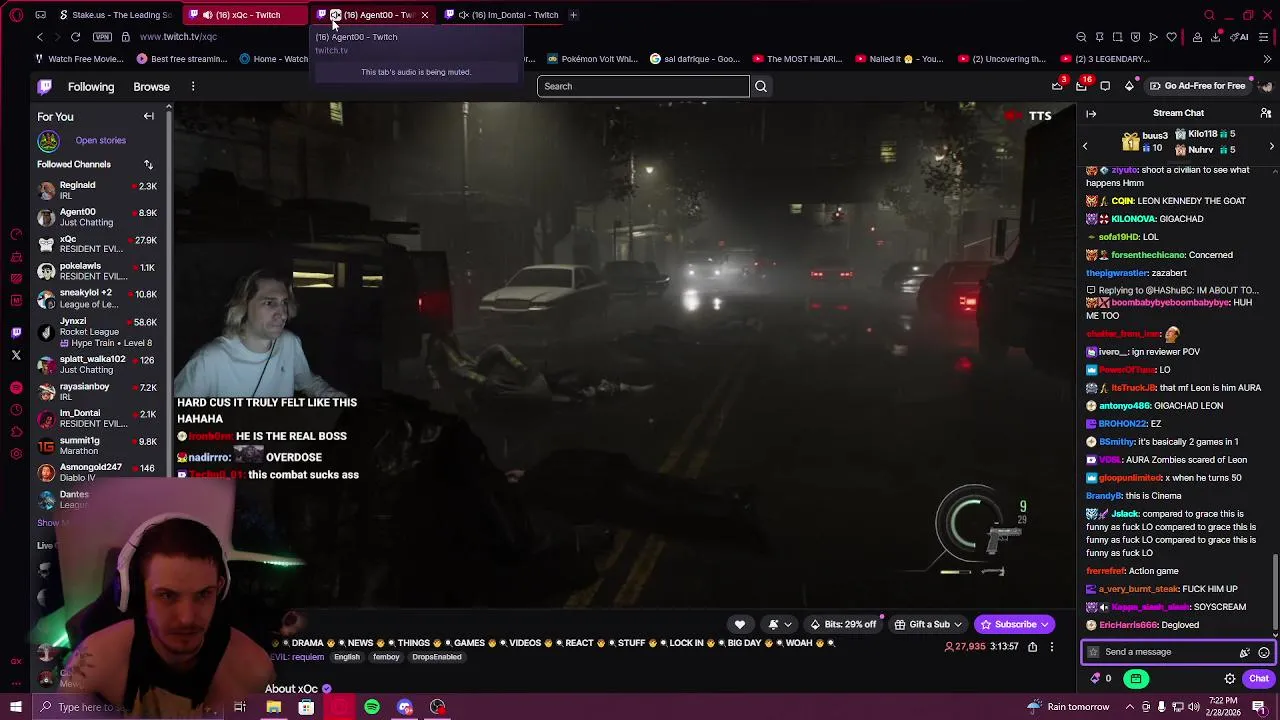Open the Browse page
The width and height of the screenshot is (1280, 720).
tap(152, 87)
